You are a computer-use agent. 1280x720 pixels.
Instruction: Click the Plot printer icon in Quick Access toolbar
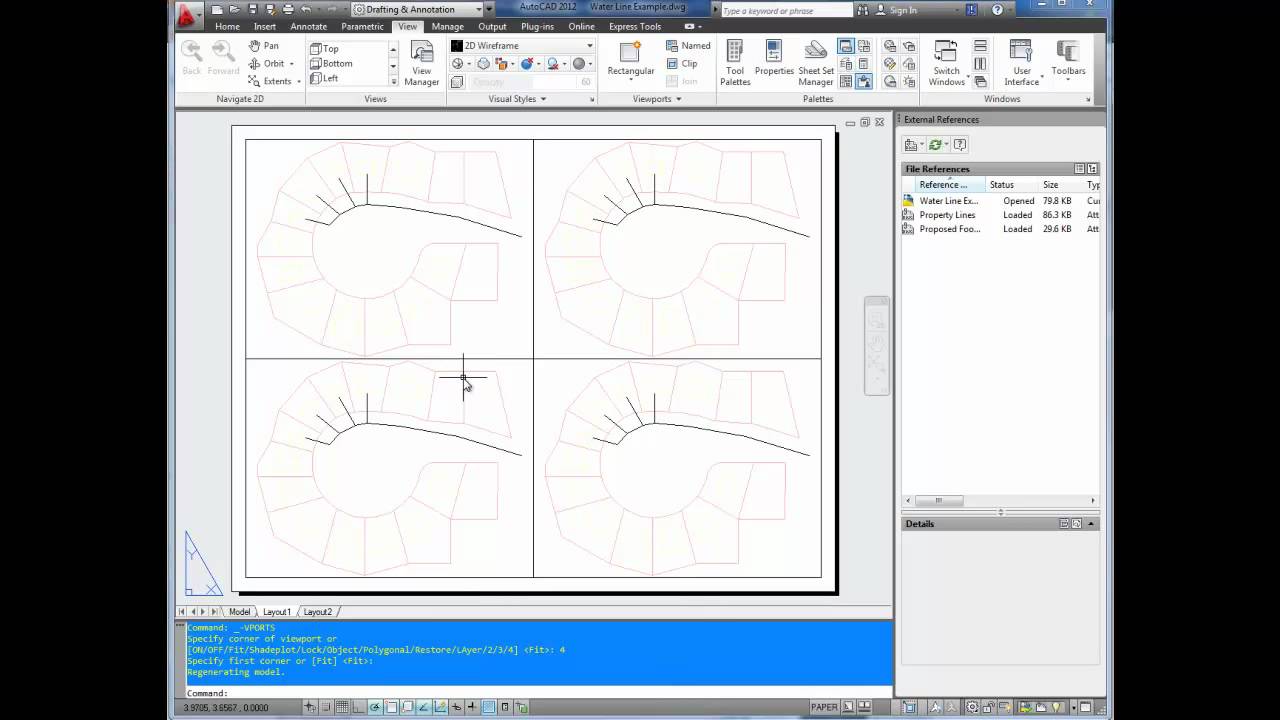point(288,10)
